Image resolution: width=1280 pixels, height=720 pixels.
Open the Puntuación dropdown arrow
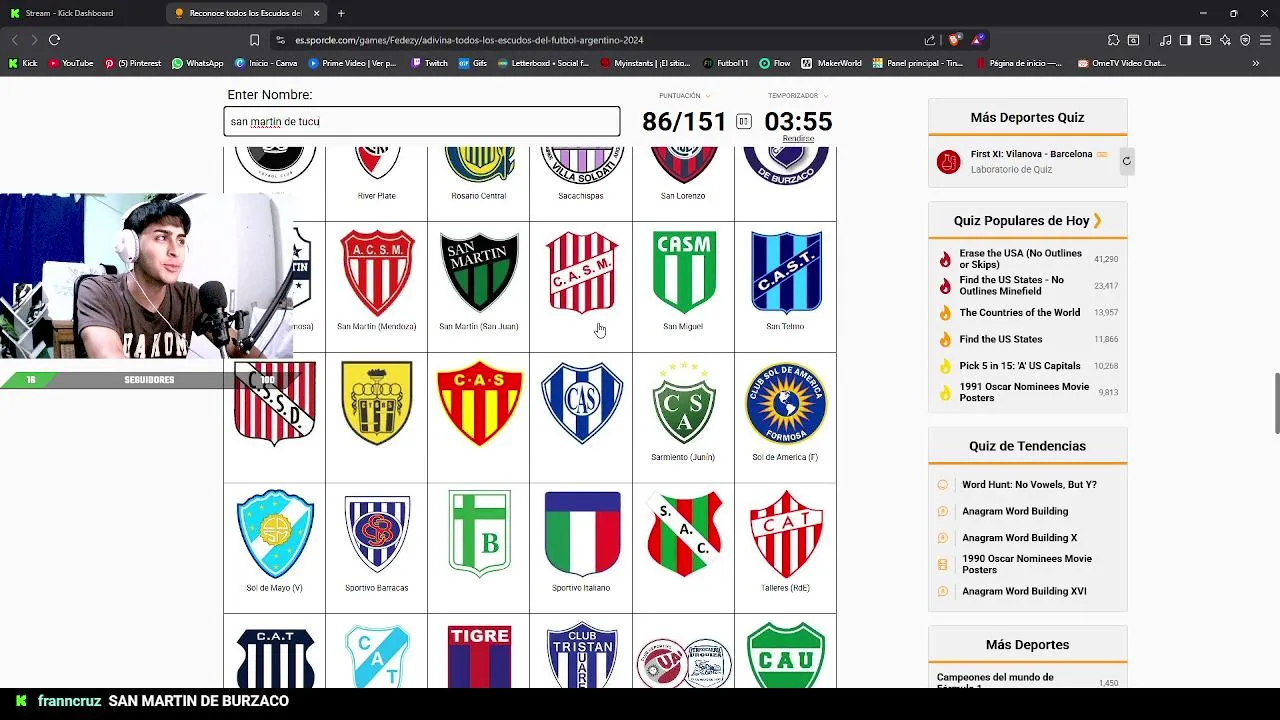(x=708, y=96)
